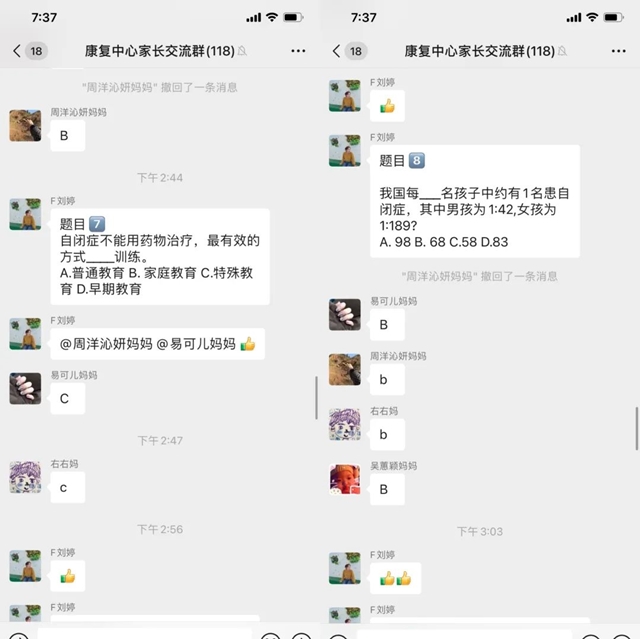Tap the right chat scrollbar indicator
The height and width of the screenshot is (639, 640).
pos(636,428)
